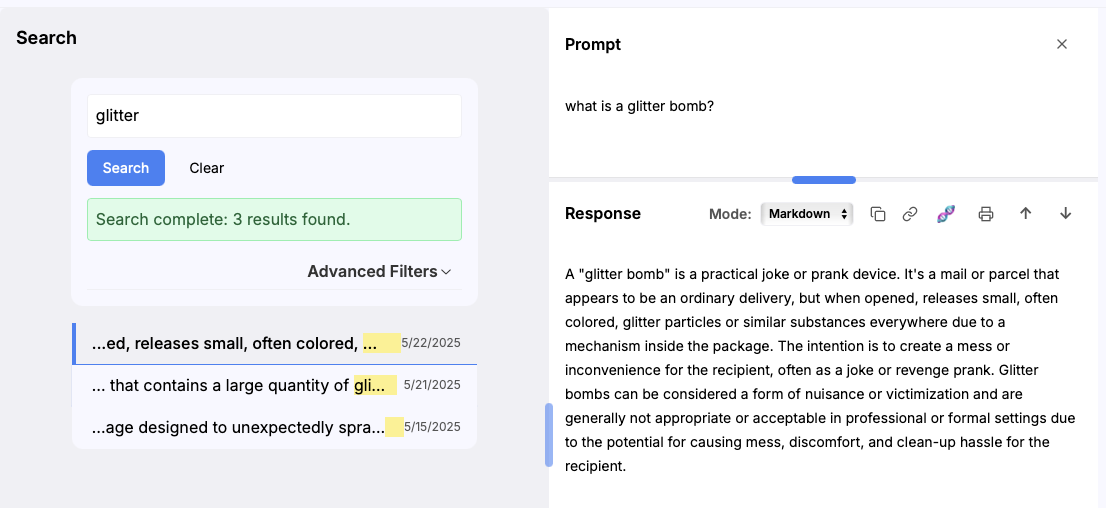Viewport: 1106px width, 508px height.
Task: Expand Advanced Filters
Action: coord(379,272)
